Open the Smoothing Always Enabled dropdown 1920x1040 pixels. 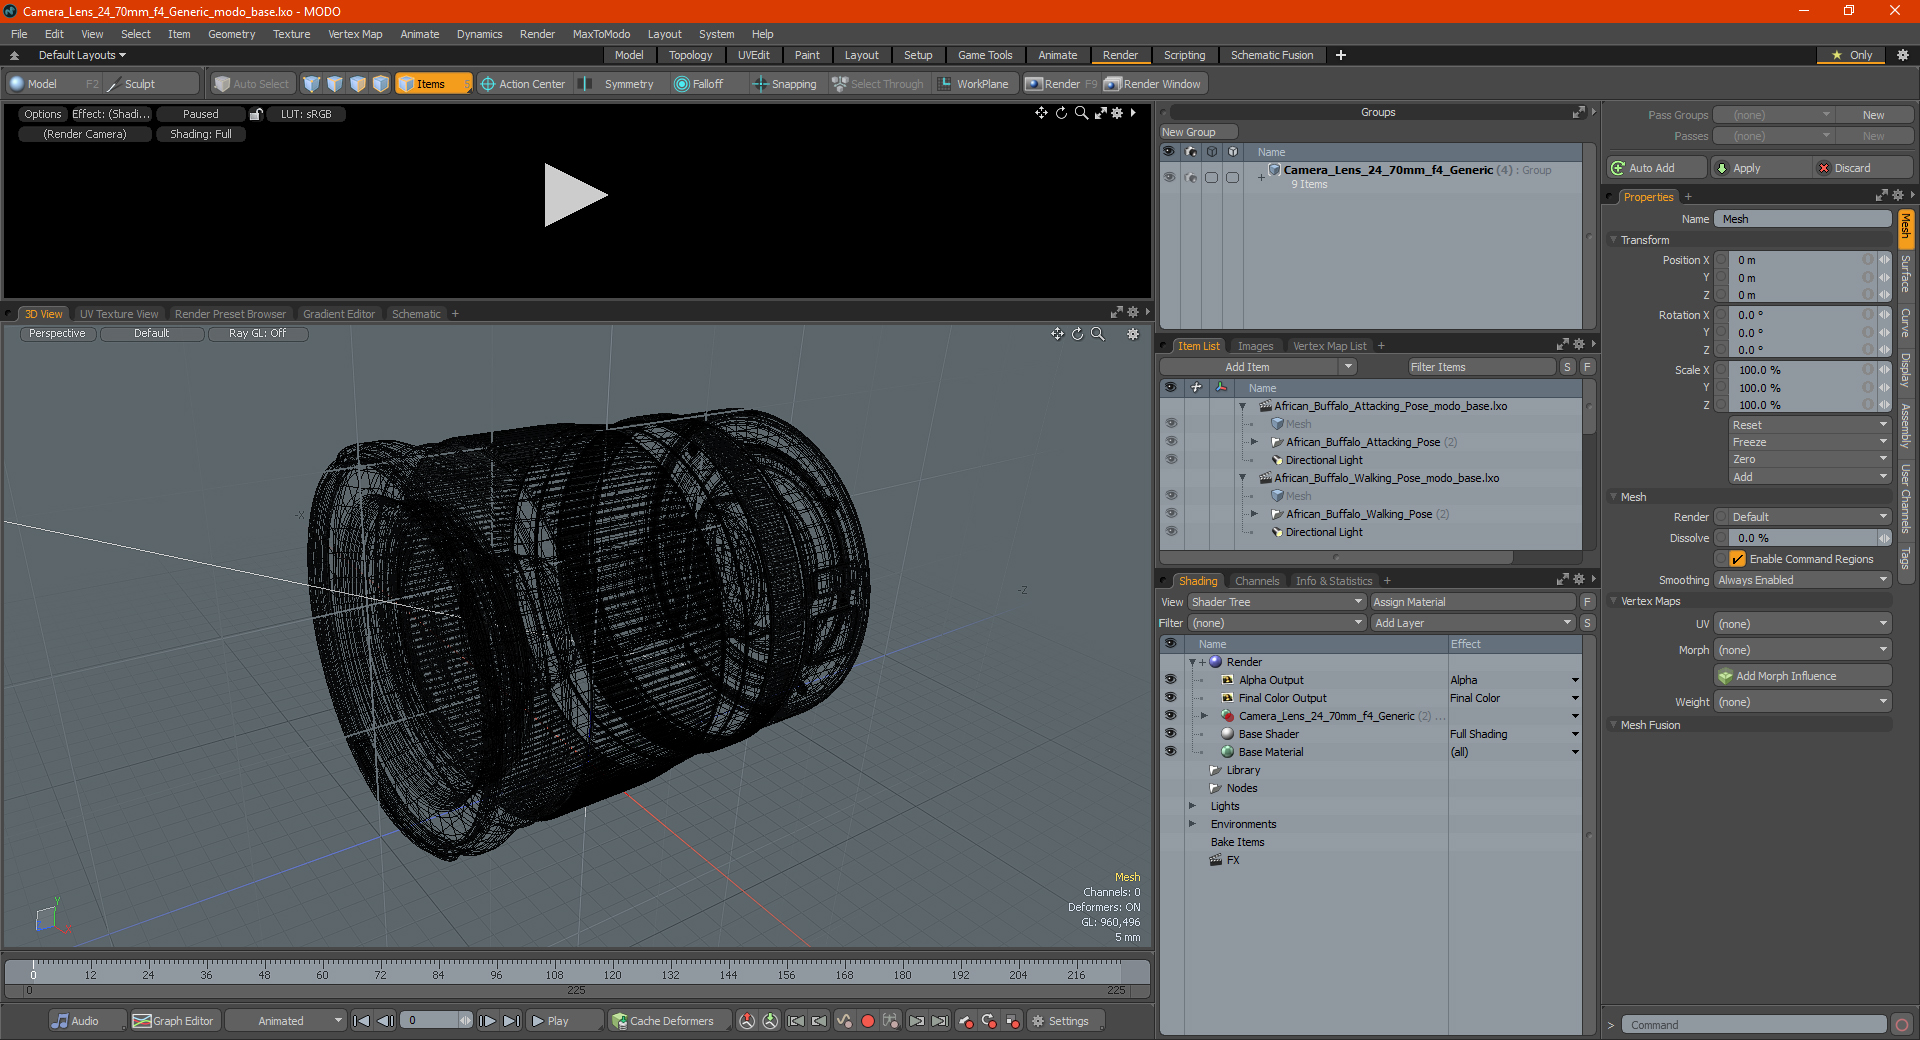[x=1803, y=580]
